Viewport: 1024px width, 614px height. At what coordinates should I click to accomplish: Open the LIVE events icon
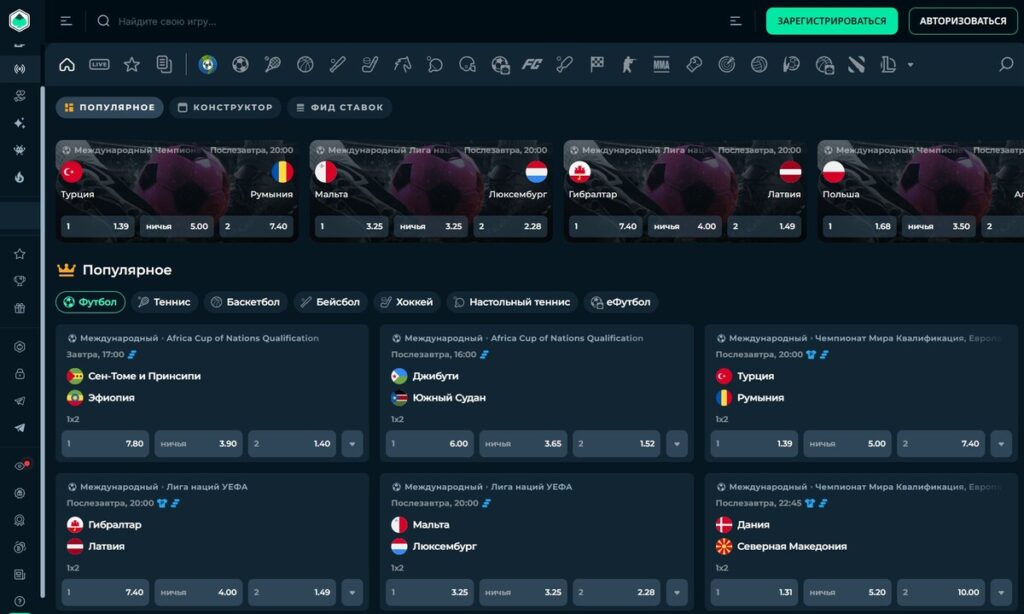click(99, 64)
